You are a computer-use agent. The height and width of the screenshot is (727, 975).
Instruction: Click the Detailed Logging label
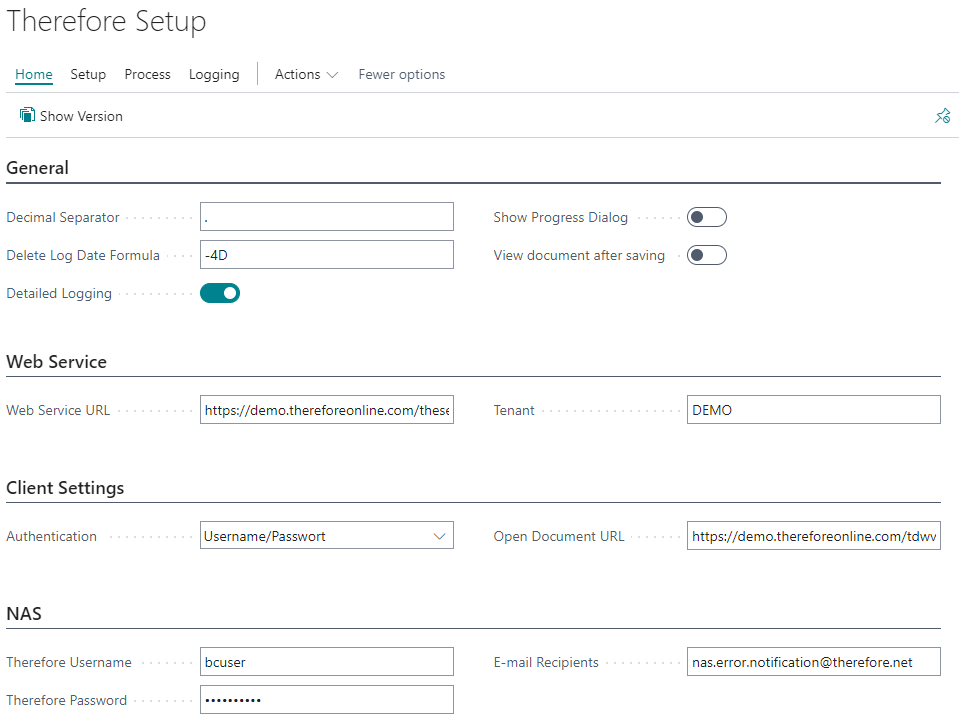[x=59, y=294]
